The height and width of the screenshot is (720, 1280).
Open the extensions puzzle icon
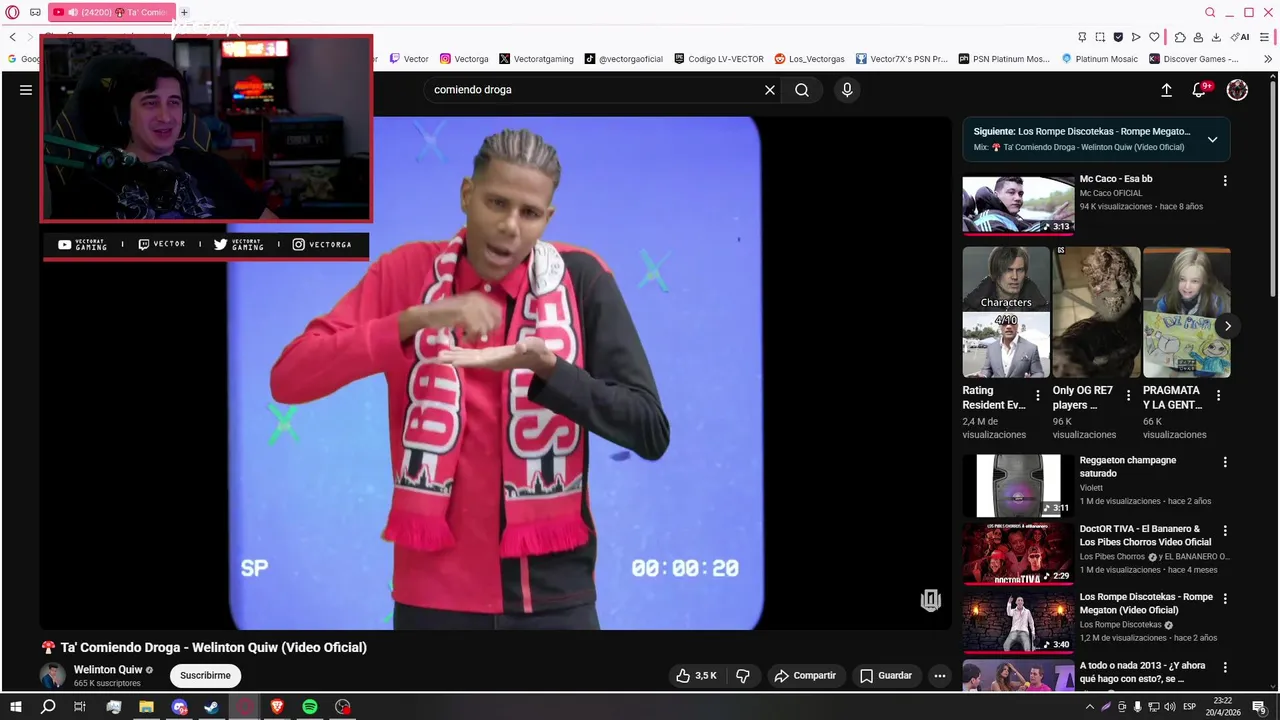[1180, 37]
